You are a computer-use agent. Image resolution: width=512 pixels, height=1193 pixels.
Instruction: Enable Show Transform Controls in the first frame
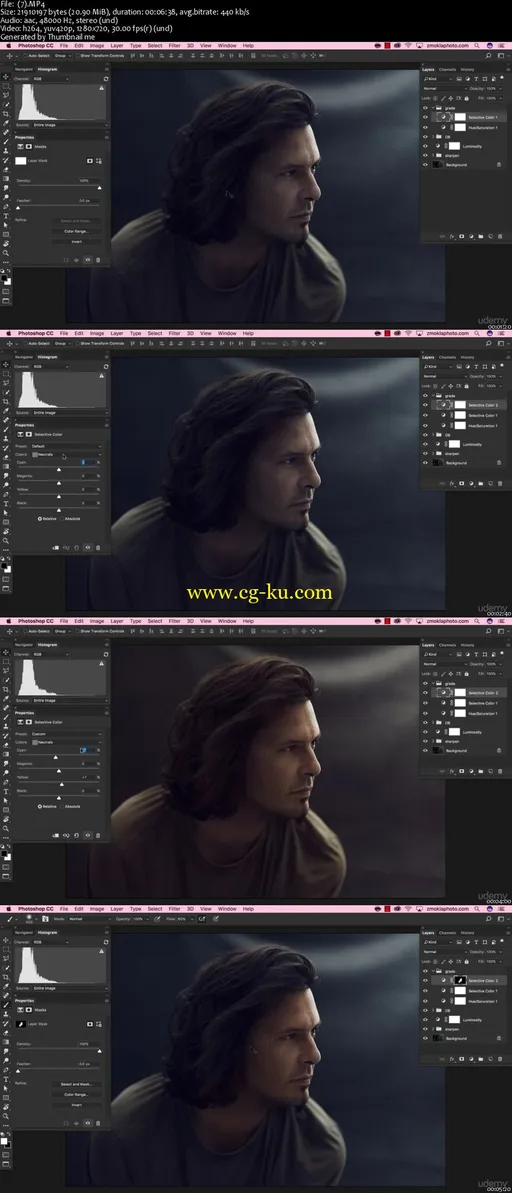[x=77, y=56]
